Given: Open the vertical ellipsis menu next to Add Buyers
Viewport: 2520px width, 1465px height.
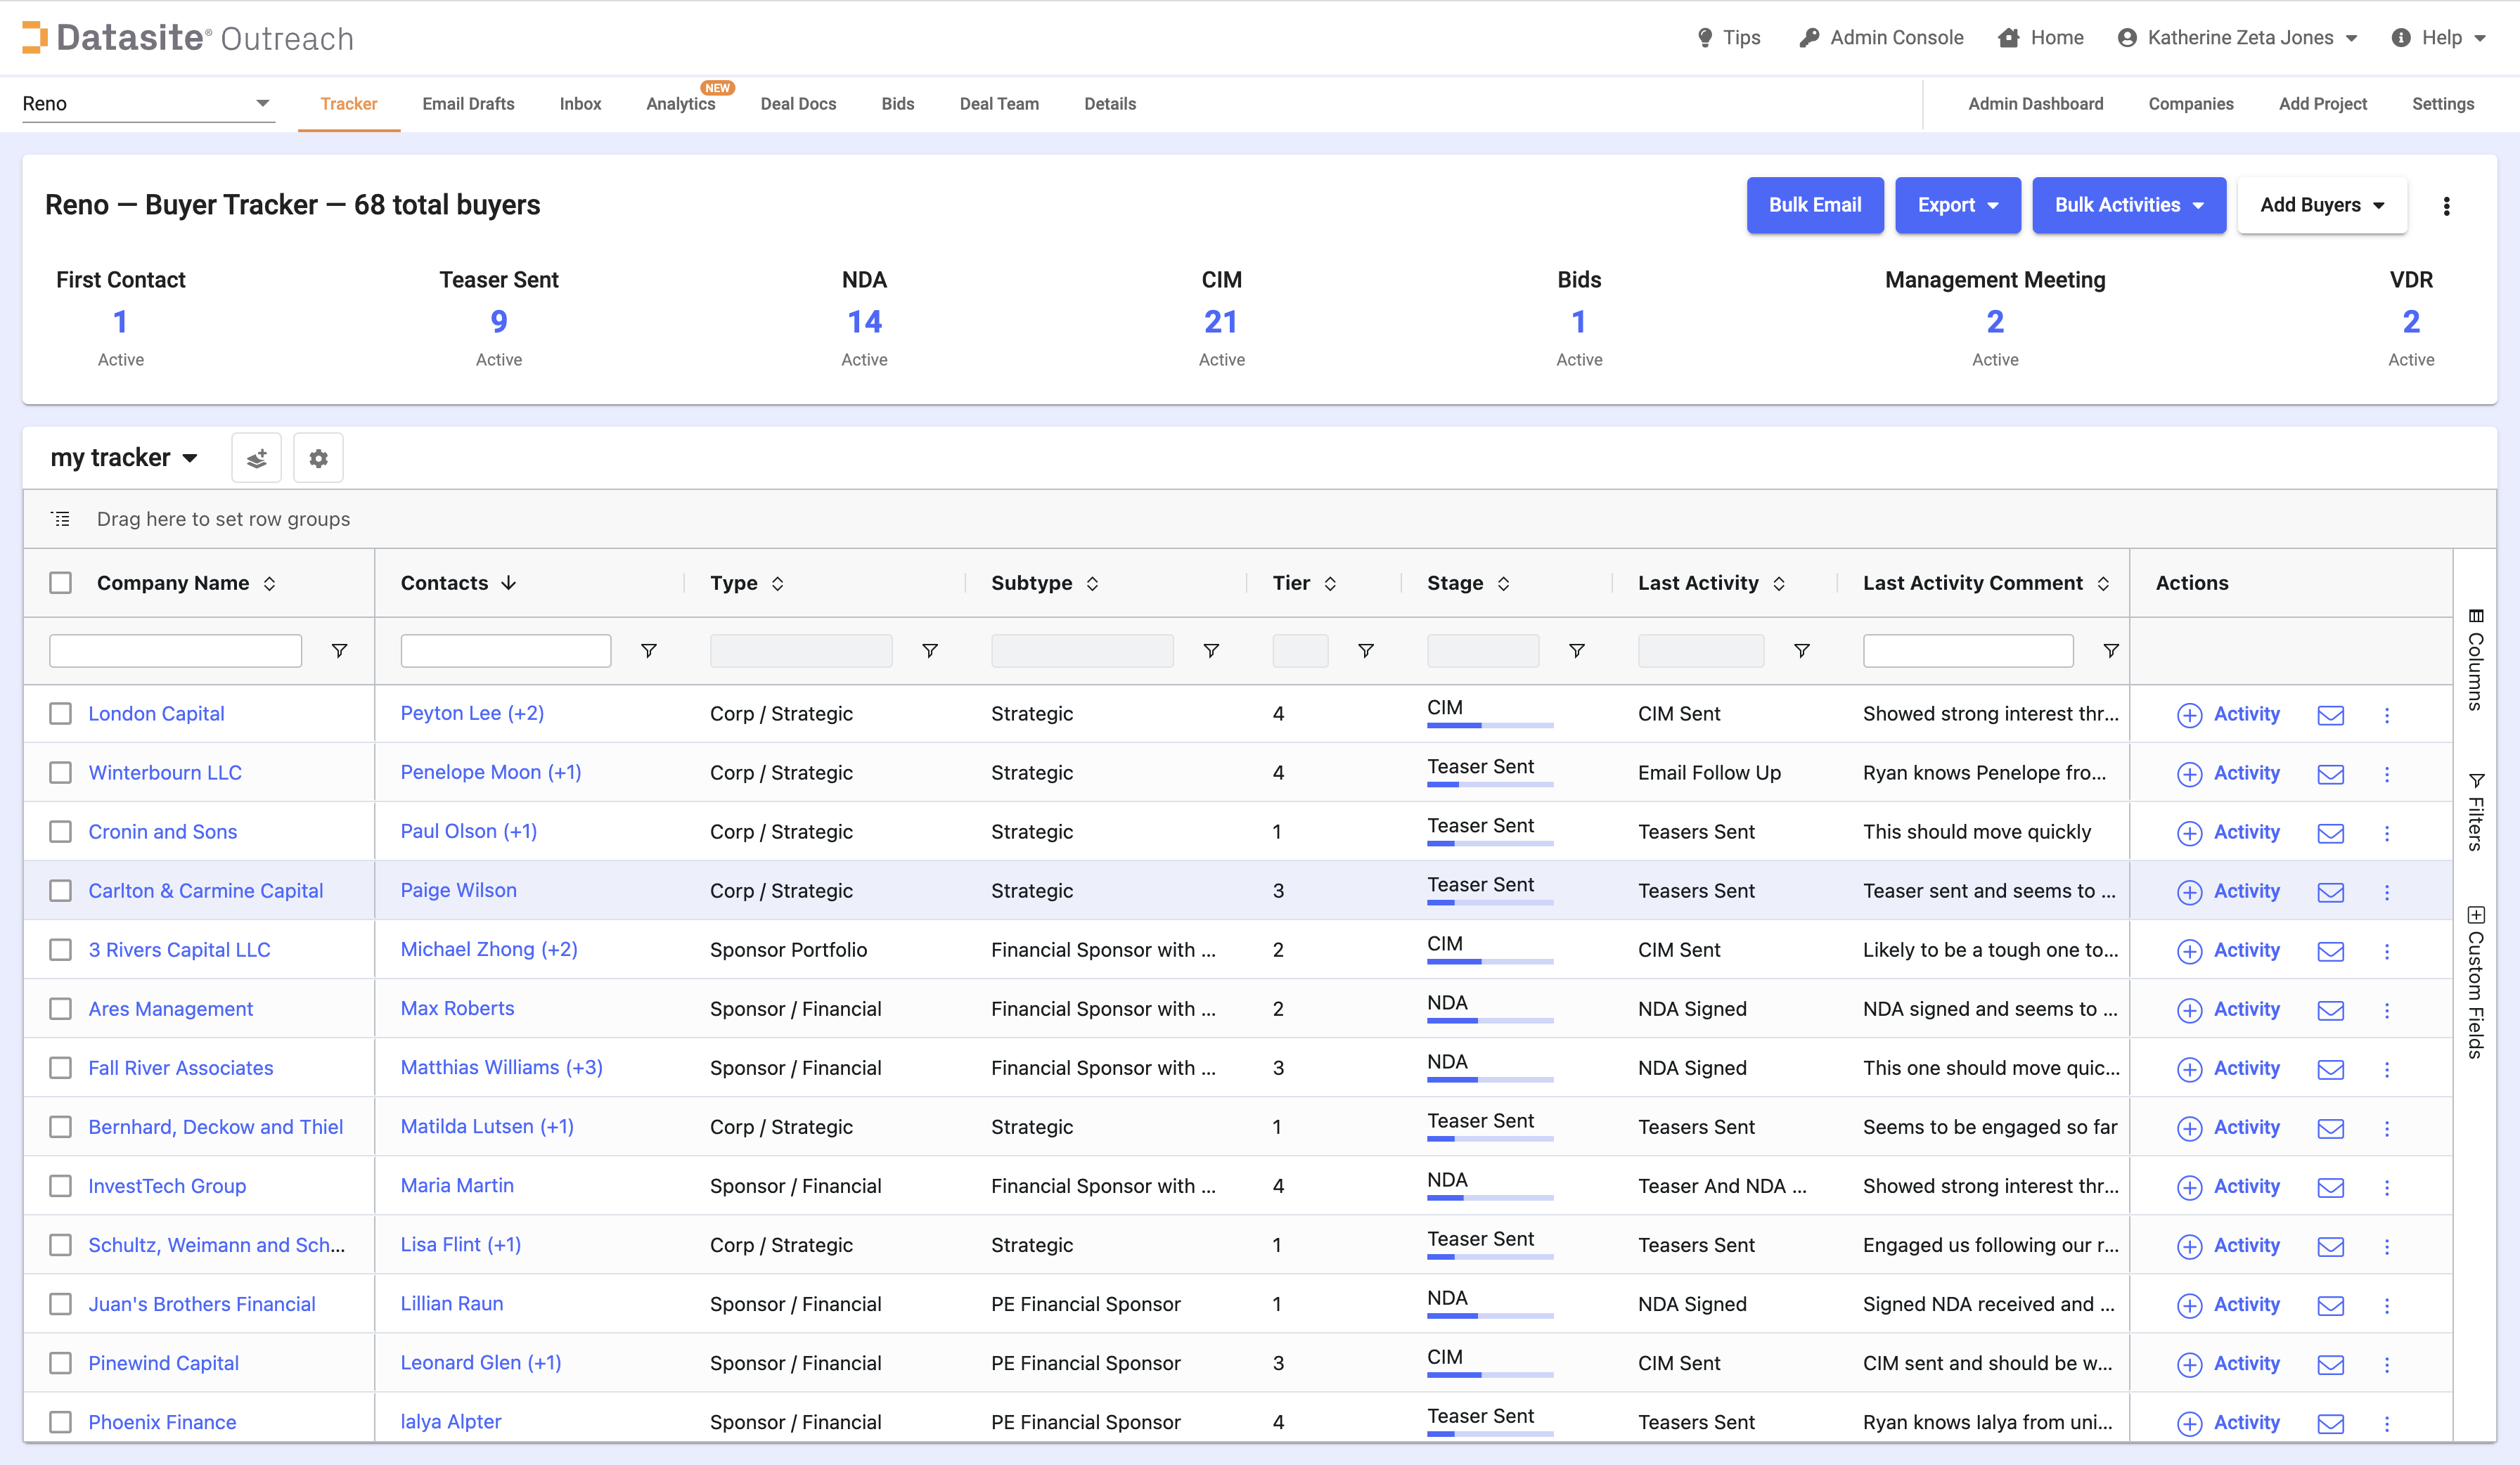Looking at the screenshot, I should point(2446,206).
